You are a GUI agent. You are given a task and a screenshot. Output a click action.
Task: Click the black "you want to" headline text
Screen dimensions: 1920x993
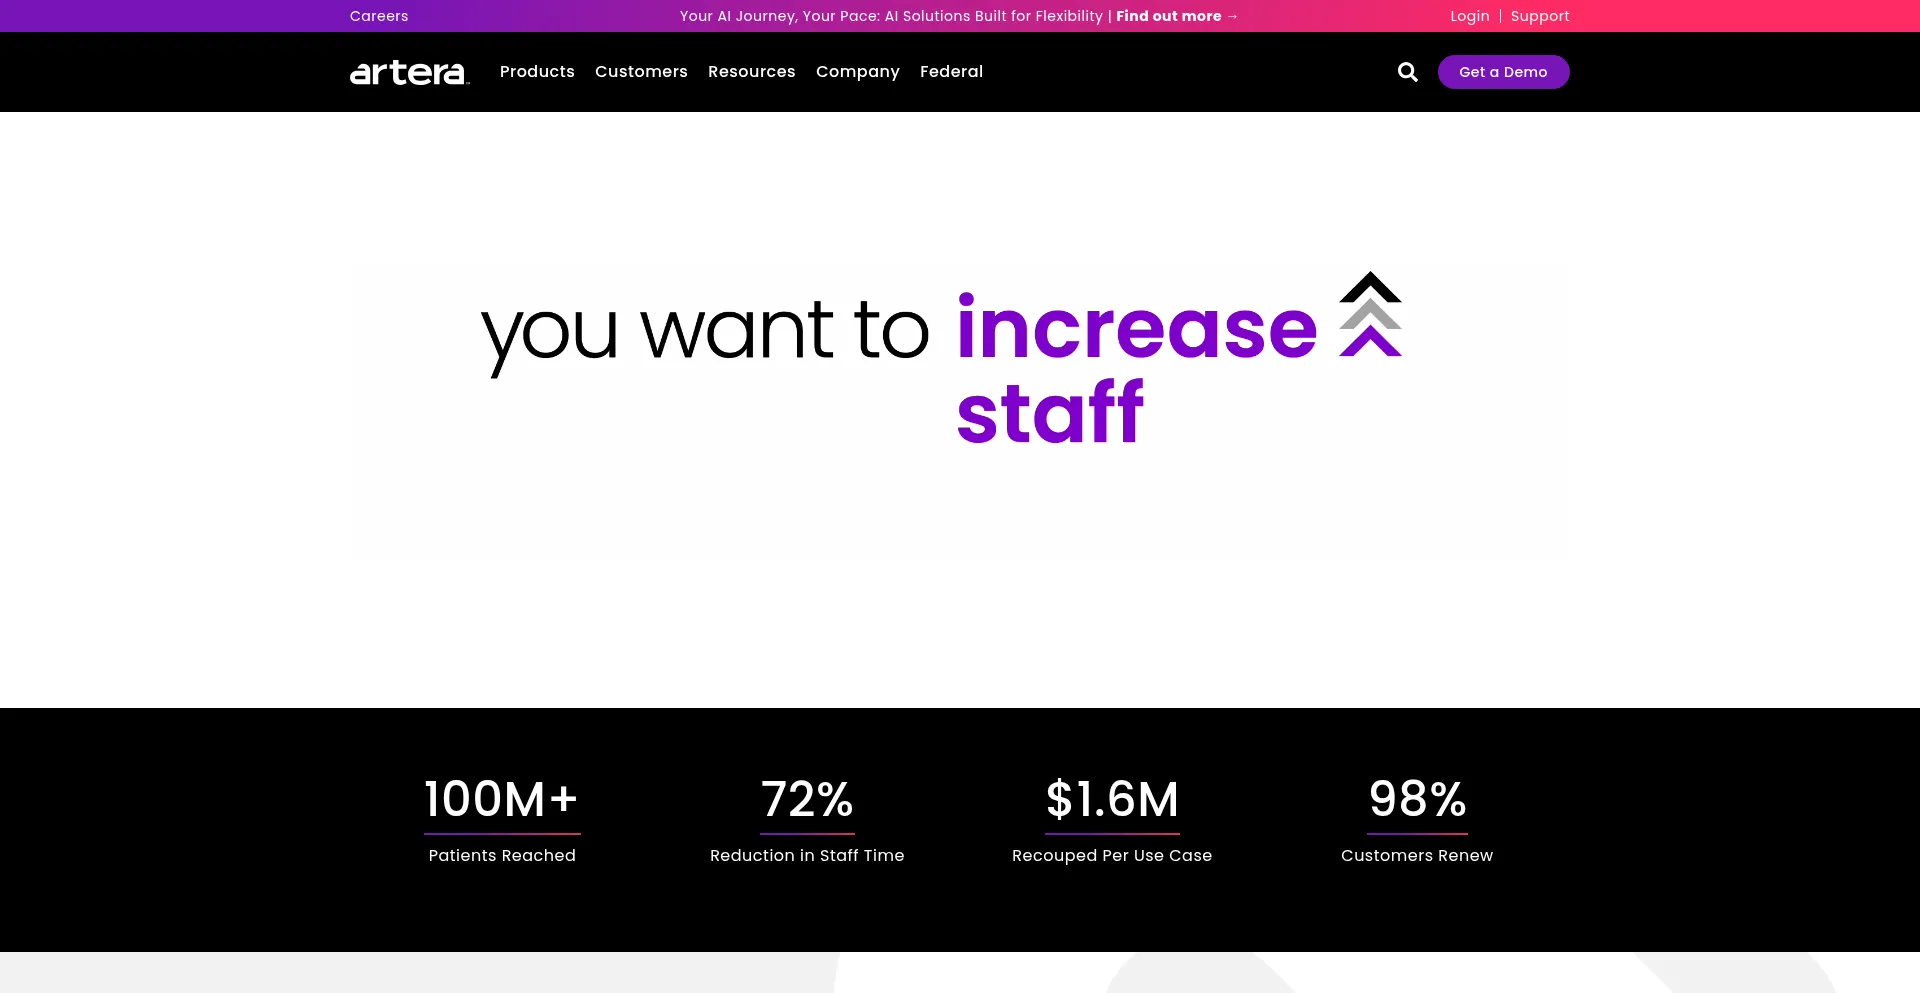pyautogui.click(x=705, y=332)
